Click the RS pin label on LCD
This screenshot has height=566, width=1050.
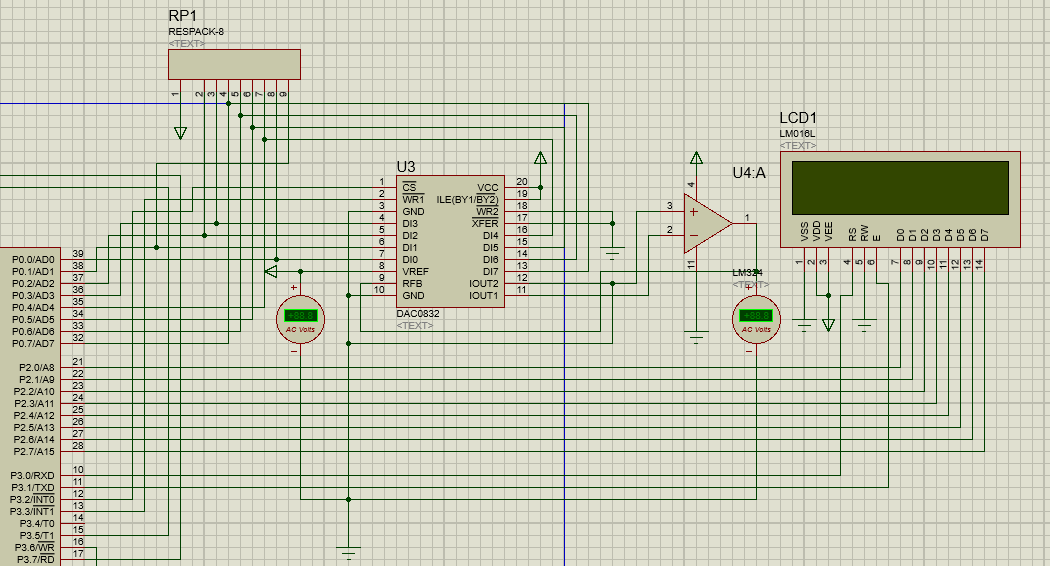(852, 235)
